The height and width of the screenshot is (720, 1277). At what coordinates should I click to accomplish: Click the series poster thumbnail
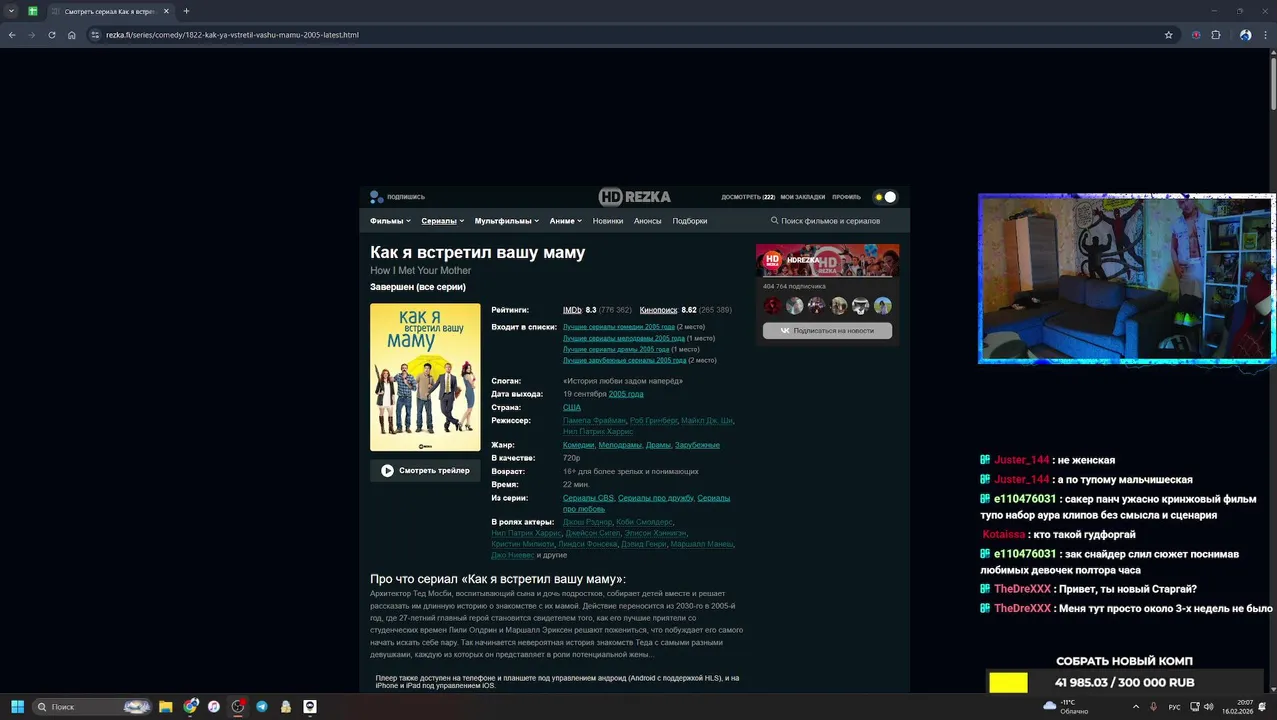point(425,377)
